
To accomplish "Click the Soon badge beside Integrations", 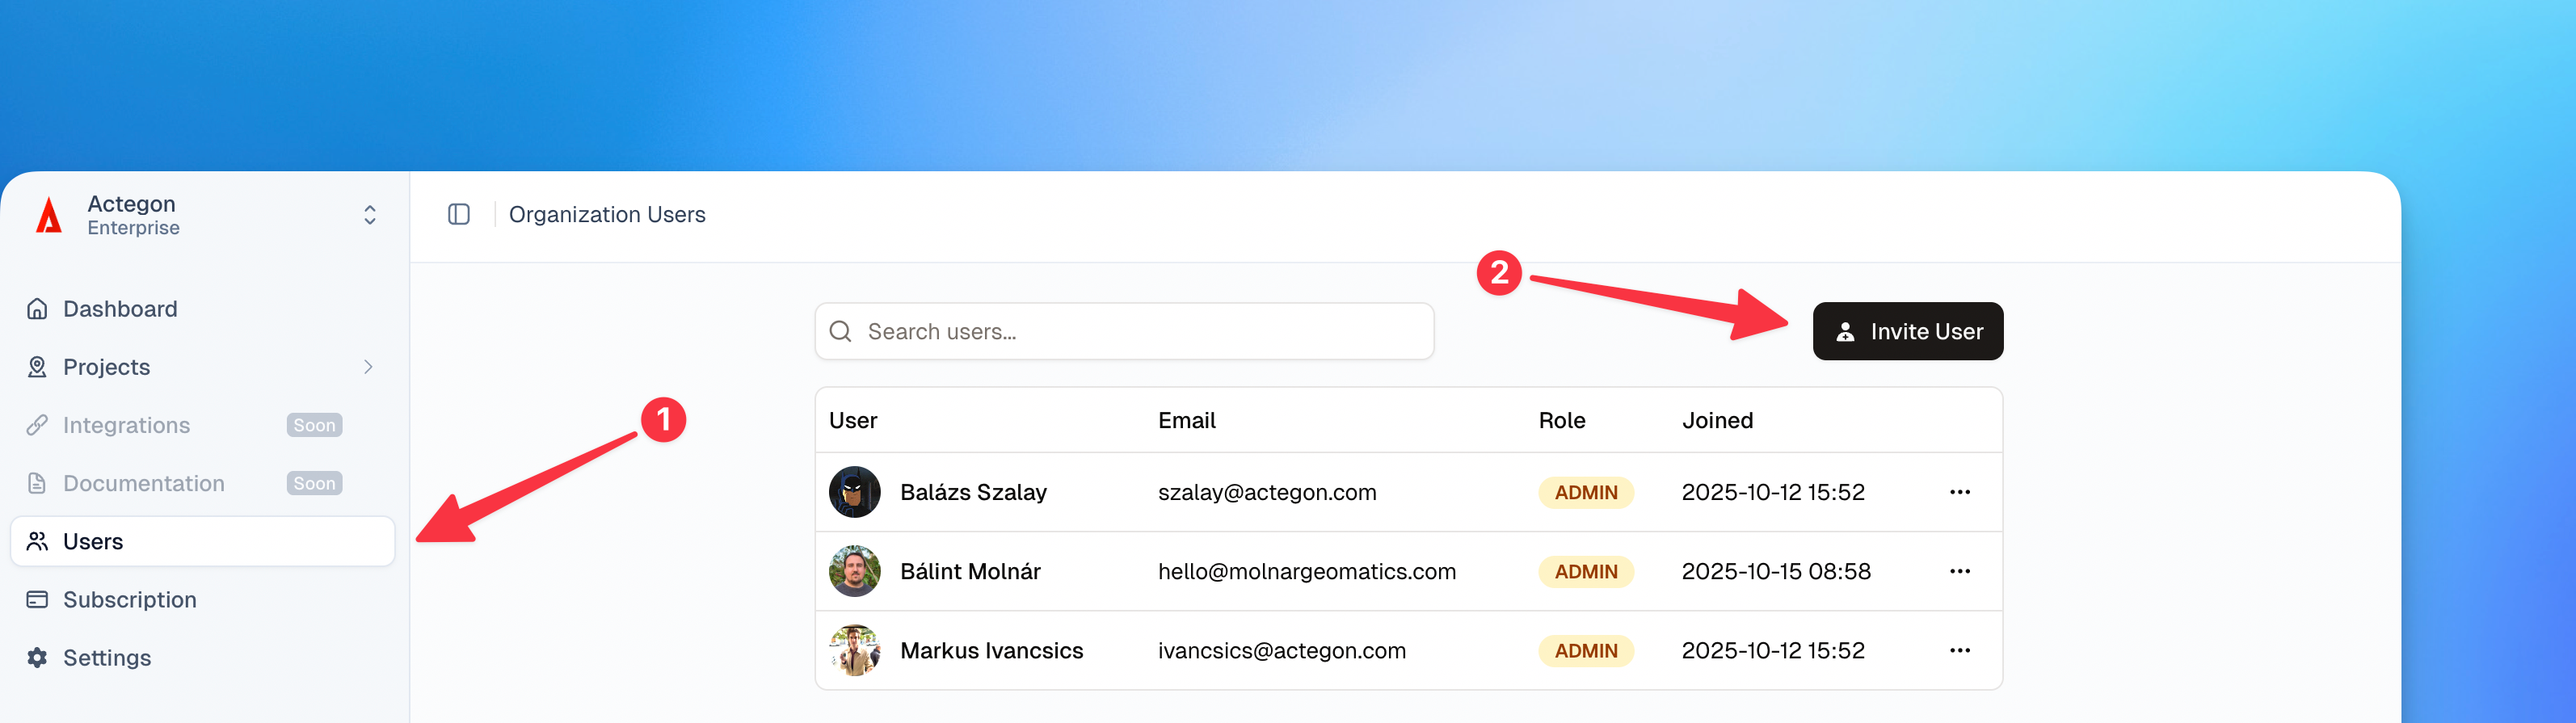I will [x=314, y=425].
